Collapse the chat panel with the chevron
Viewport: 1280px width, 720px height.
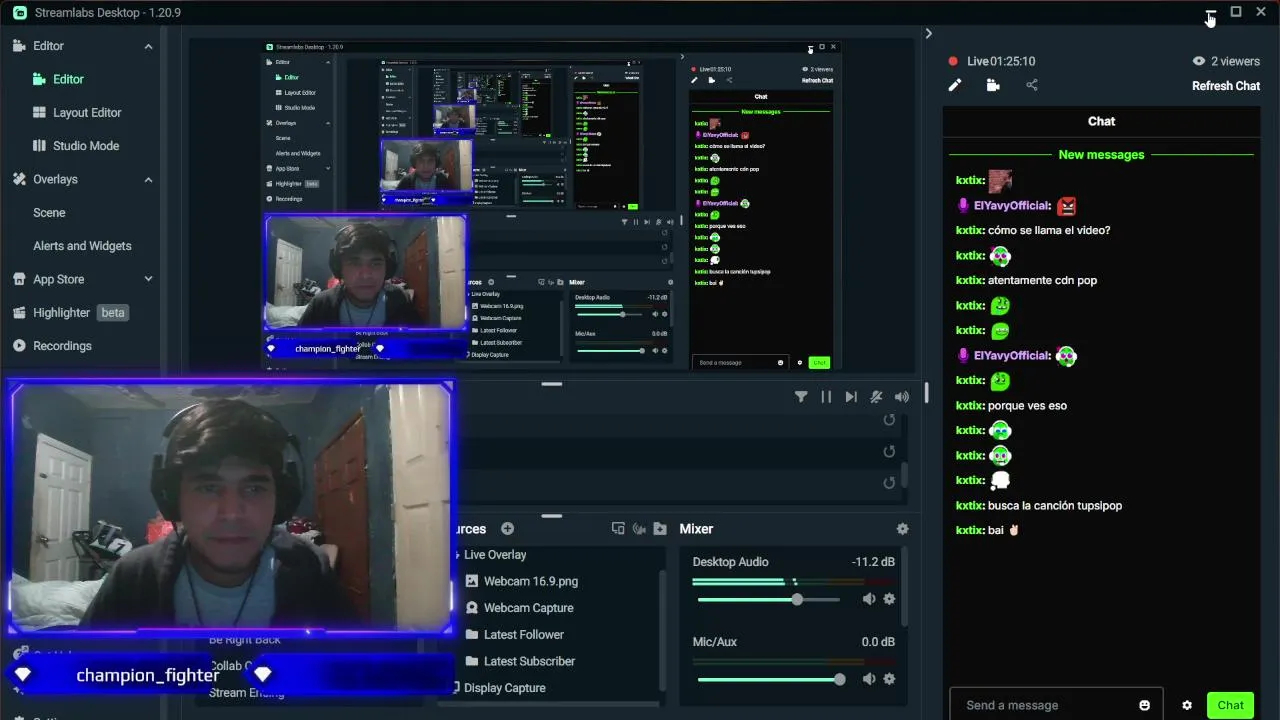coord(928,34)
